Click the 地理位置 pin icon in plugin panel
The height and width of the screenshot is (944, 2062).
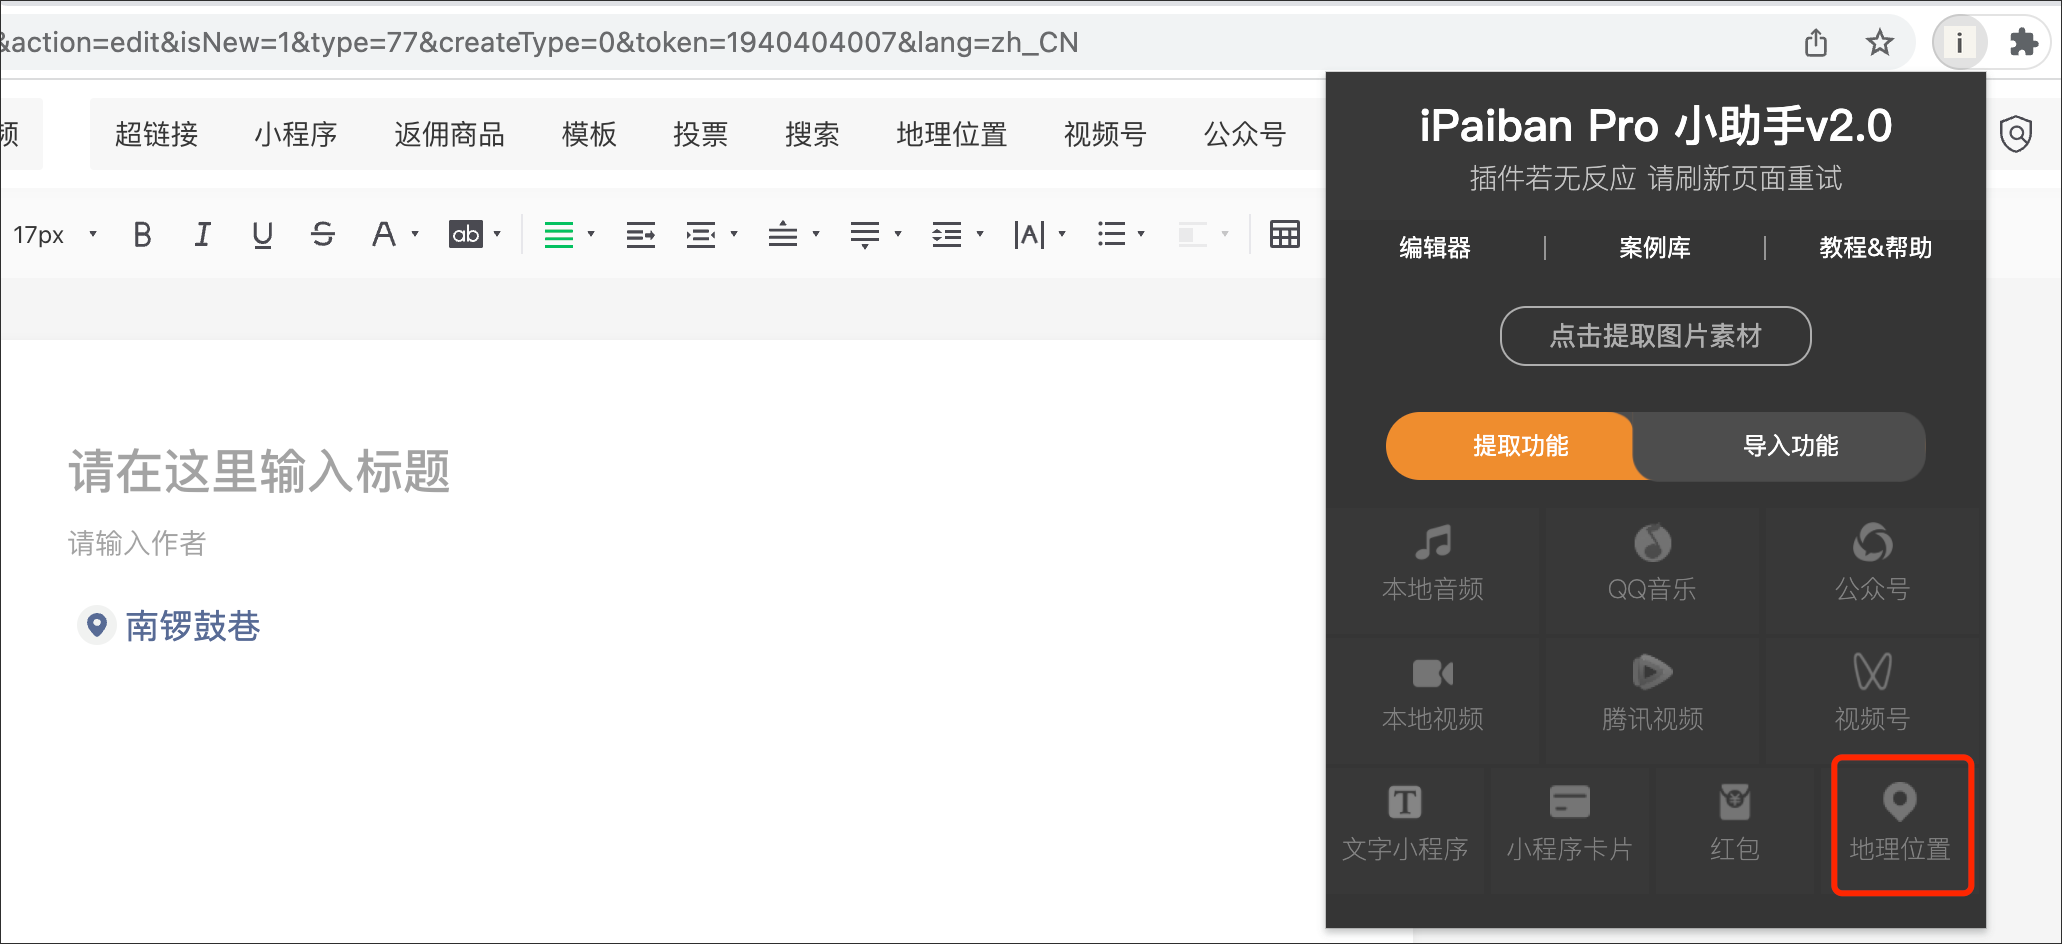point(1899,802)
